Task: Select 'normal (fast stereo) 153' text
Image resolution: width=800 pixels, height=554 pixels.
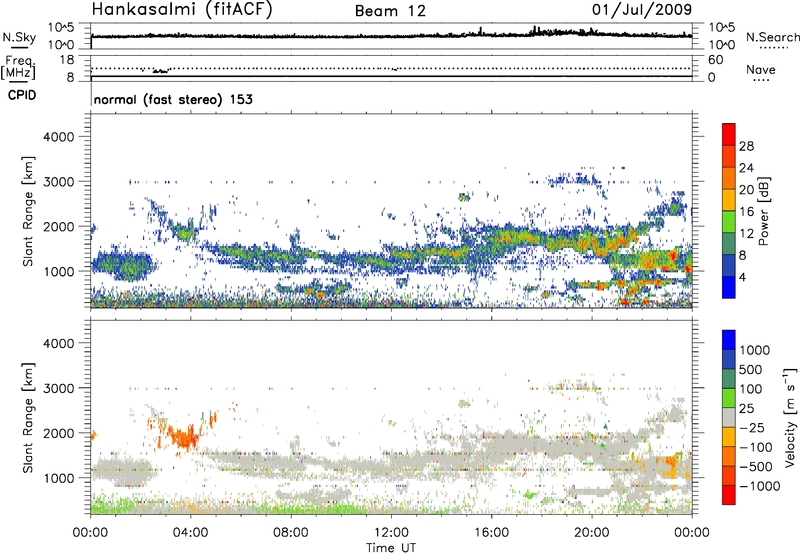Action: point(173,99)
